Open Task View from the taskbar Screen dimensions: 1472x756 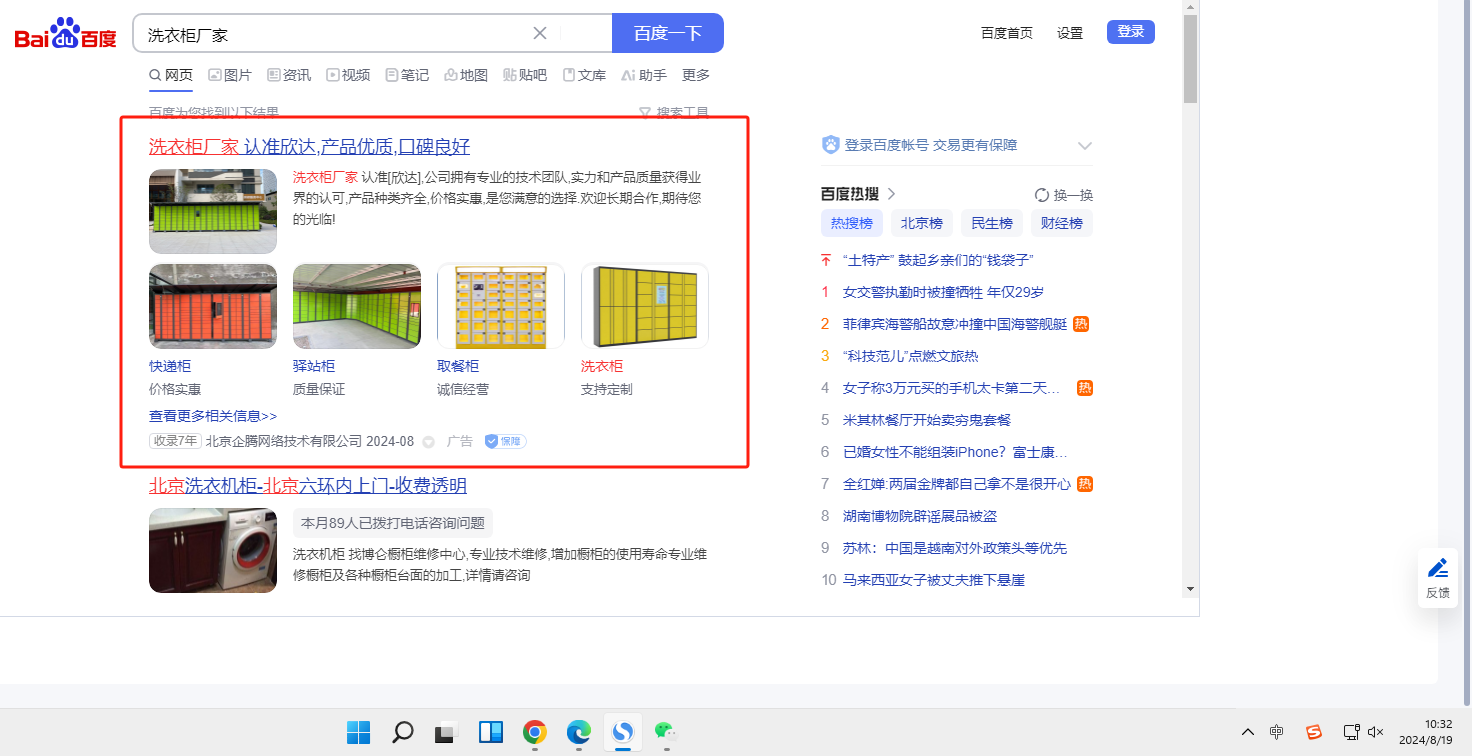447,732
